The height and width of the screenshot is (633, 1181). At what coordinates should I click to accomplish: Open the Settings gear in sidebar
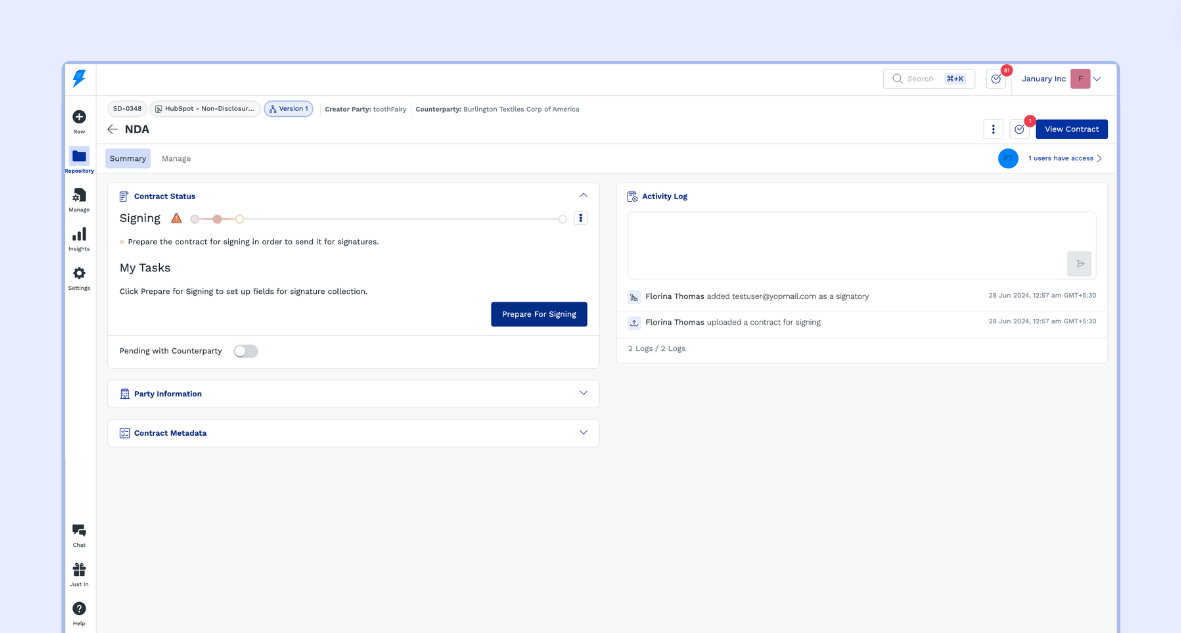coord(79,273)
